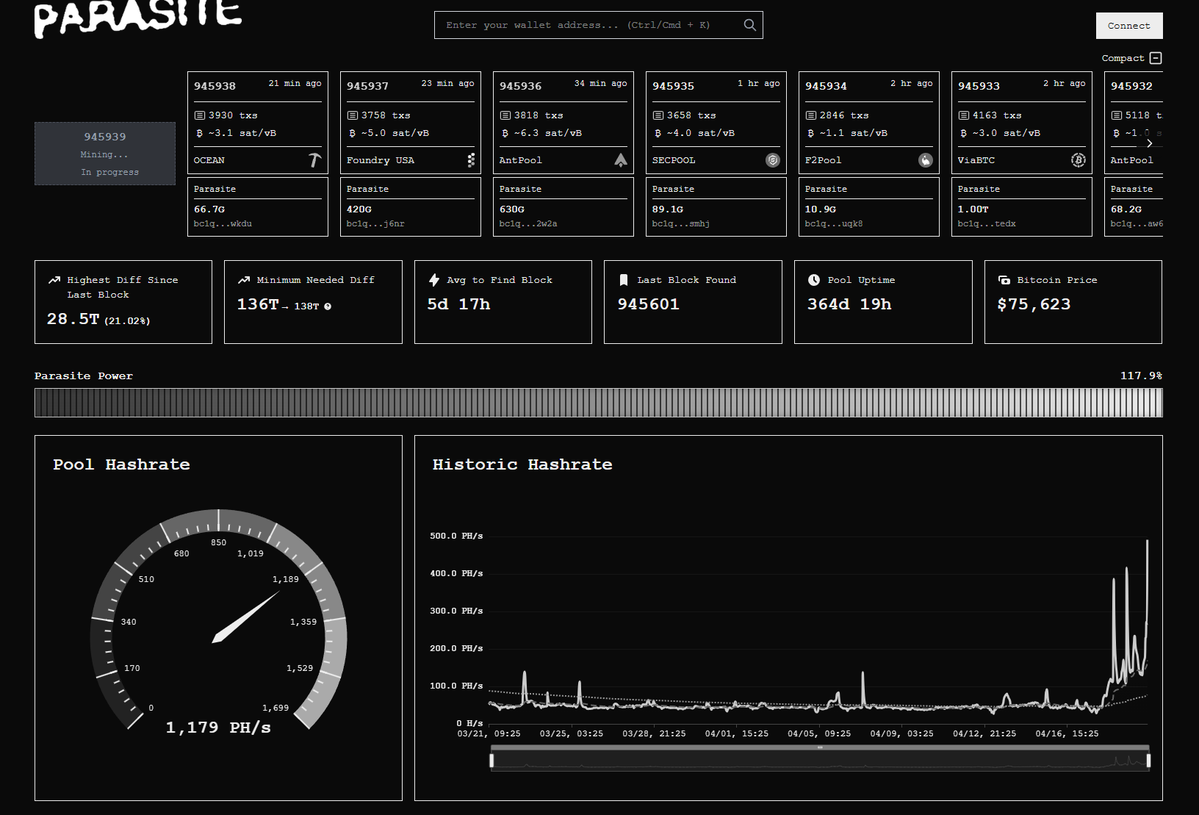This screenshot has width=1199, height=815.
Task: Open block 945938 card
Action: point(258,122)
